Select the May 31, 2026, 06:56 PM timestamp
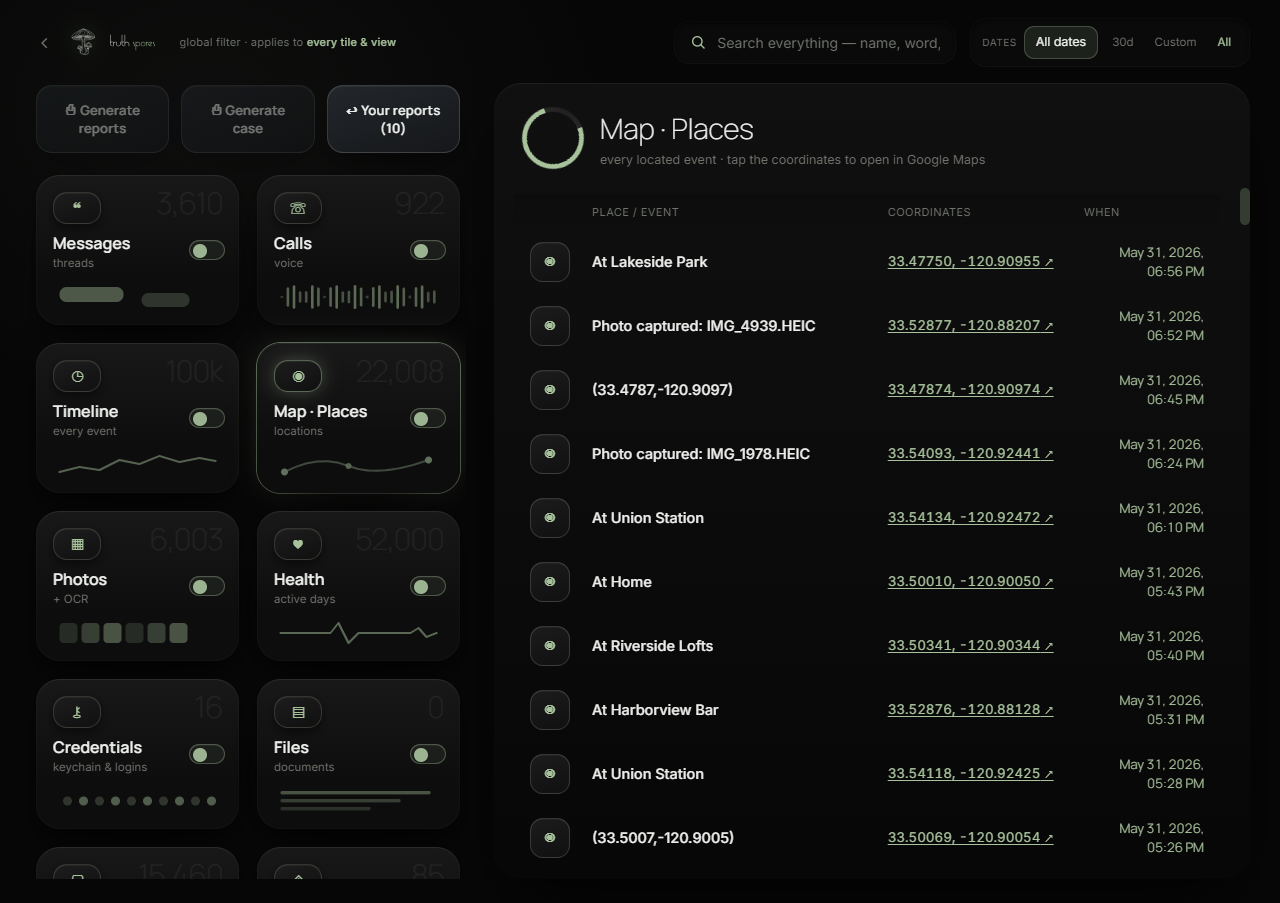 pos(1161,262)
